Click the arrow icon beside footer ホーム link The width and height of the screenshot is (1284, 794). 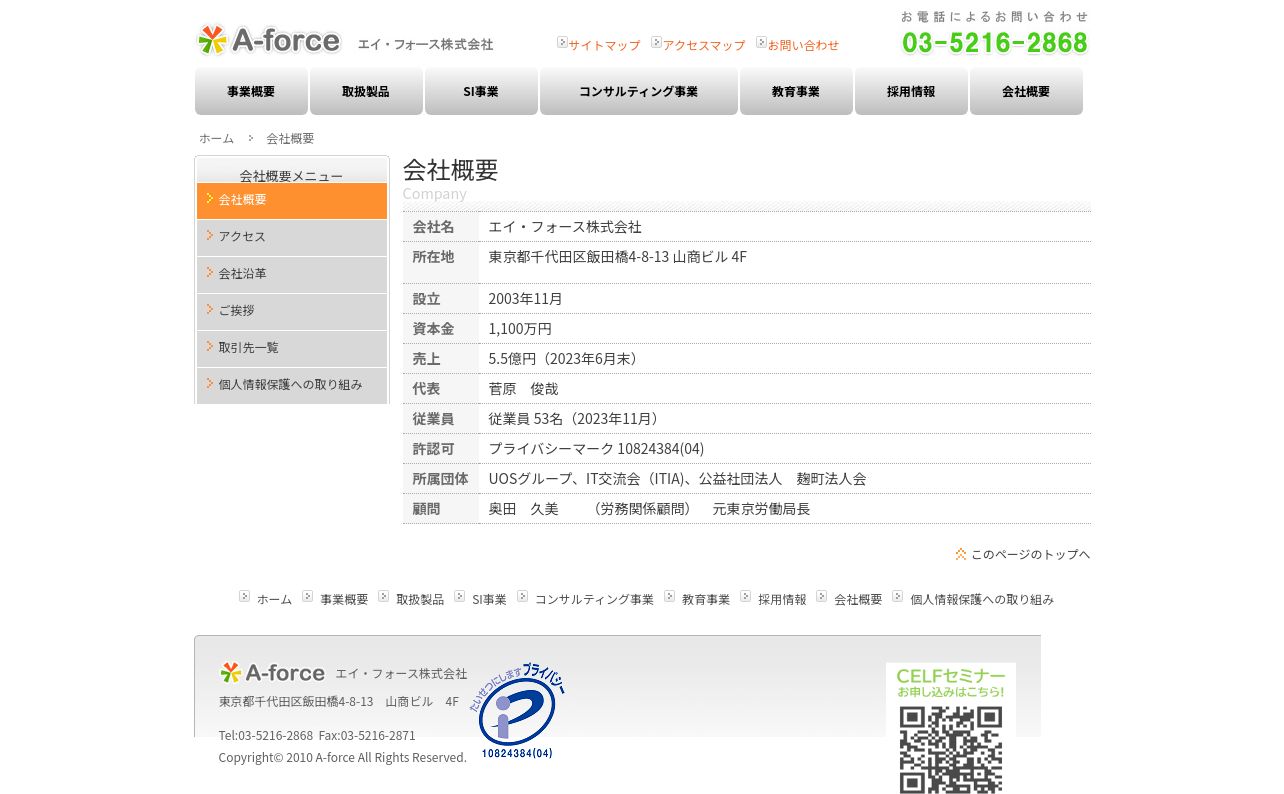[x=244, y=596]
